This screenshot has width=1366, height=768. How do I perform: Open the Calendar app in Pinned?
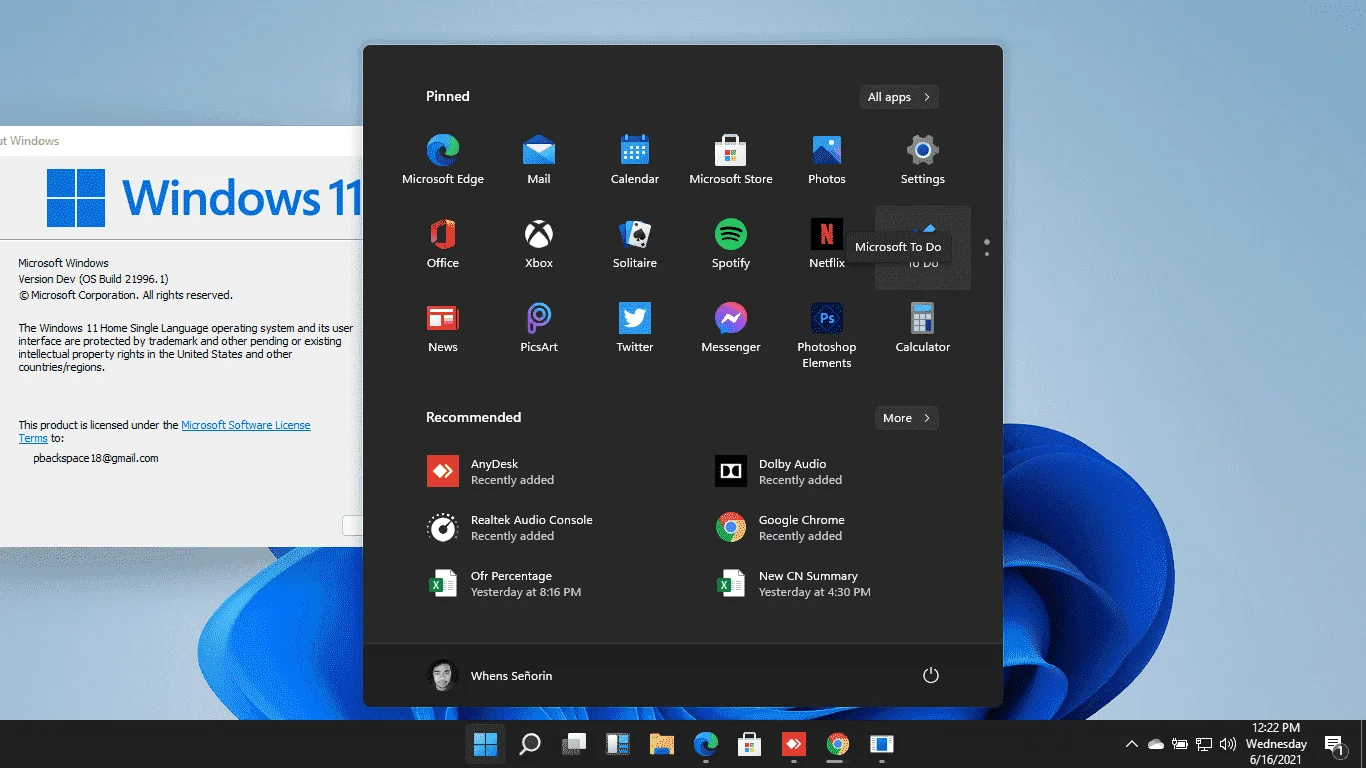635,160
